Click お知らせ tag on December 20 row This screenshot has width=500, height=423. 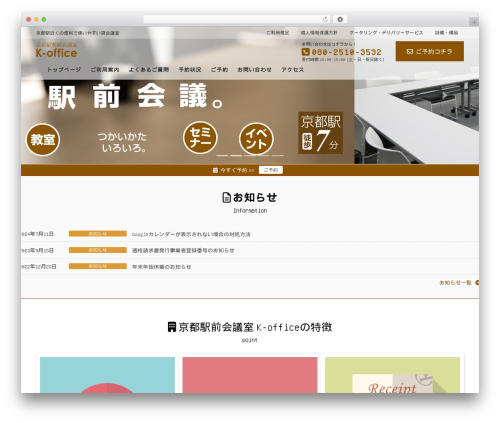tap(98, 266)
